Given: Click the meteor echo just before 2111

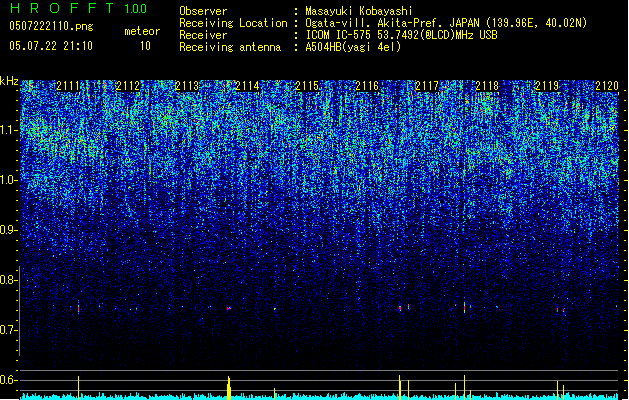Looking at the screenshot, I should point(78,308).
